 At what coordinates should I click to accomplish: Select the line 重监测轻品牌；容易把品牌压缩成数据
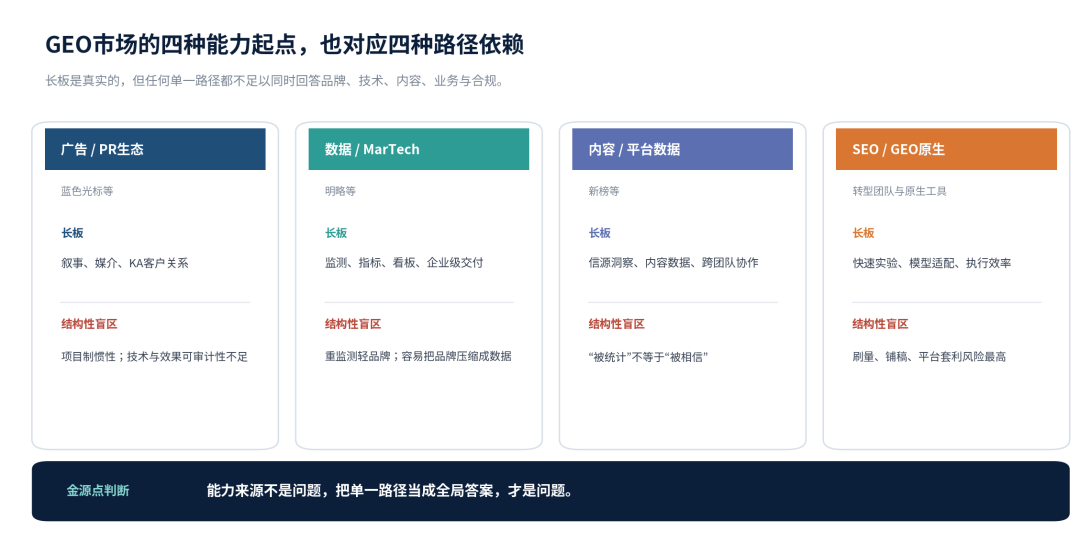click(x=418, y=356)
